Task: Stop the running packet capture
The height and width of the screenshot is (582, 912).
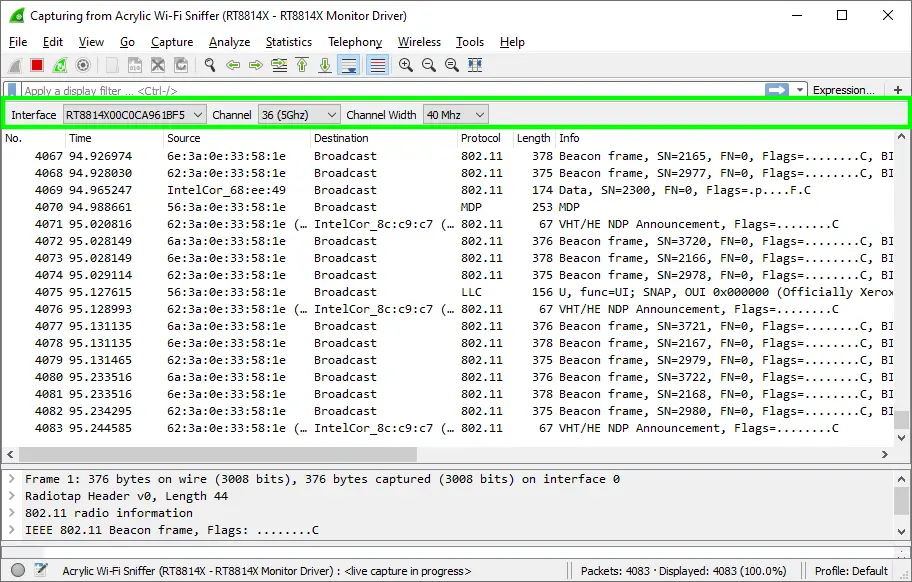Action: (37, 65)
